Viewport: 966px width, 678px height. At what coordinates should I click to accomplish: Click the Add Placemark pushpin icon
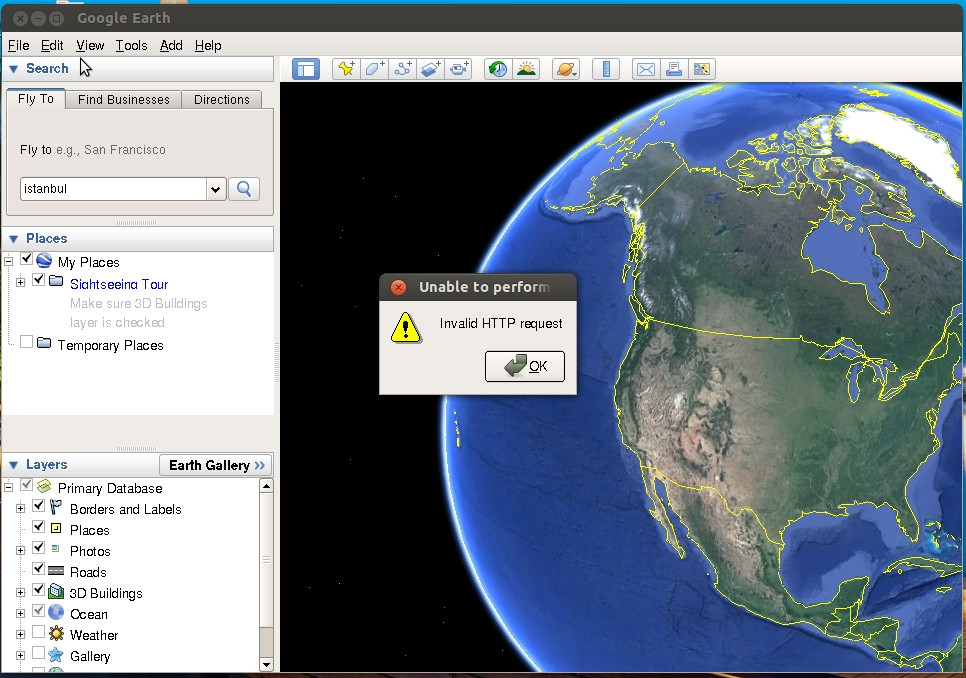[346, 69]
